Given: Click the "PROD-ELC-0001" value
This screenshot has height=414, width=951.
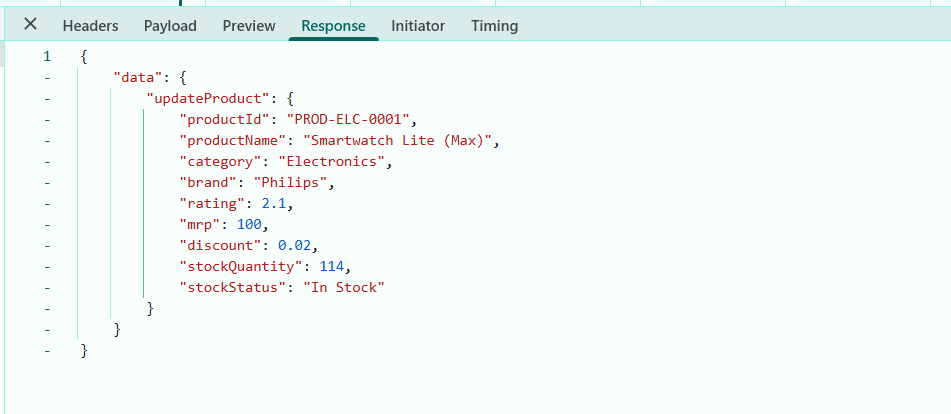Looking at the screenshot, I should click(x=348, y=119).
